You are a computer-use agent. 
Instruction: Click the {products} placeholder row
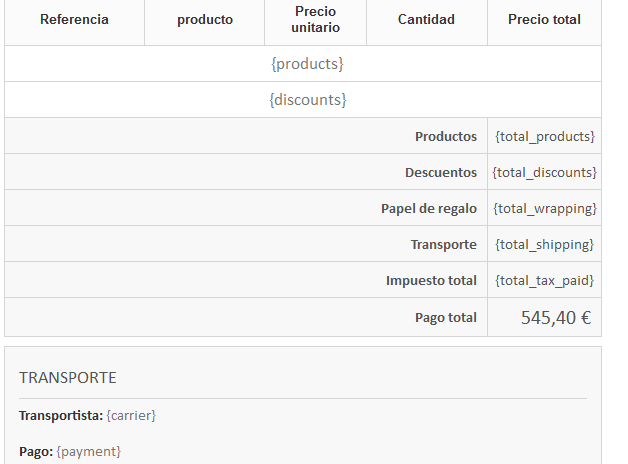point(307,64)
